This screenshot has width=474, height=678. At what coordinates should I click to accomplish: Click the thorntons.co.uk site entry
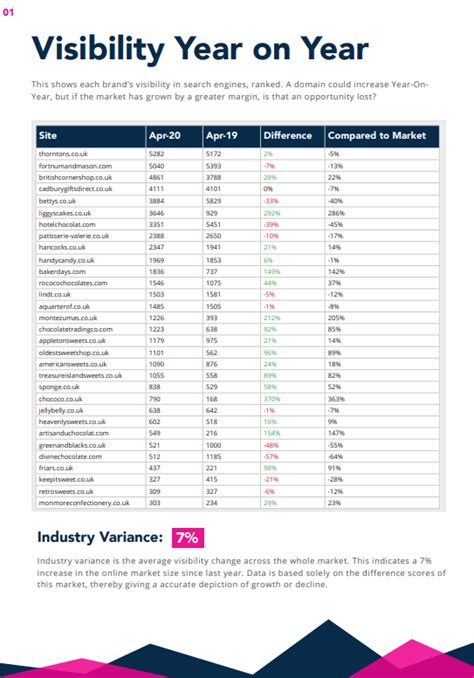pyautogui.click(x=63, y=154)
